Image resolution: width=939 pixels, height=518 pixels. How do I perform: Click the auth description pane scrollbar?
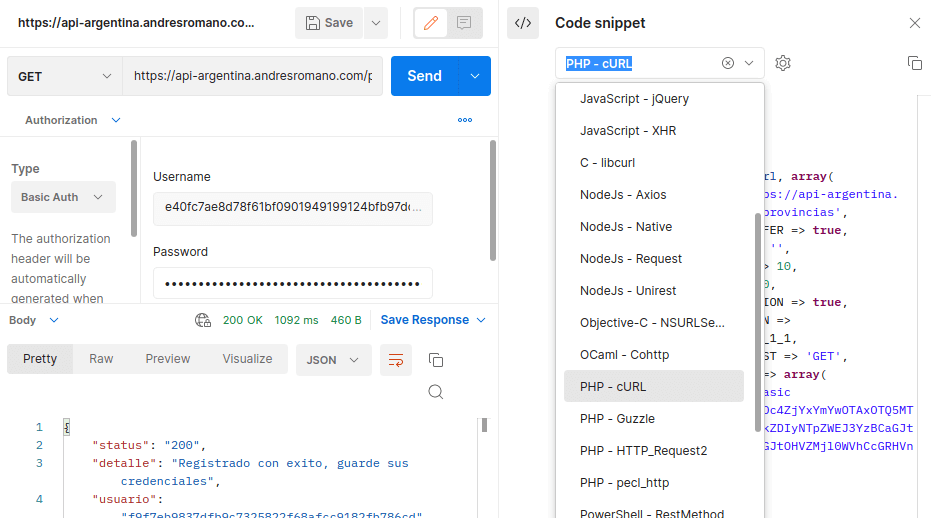134,188
